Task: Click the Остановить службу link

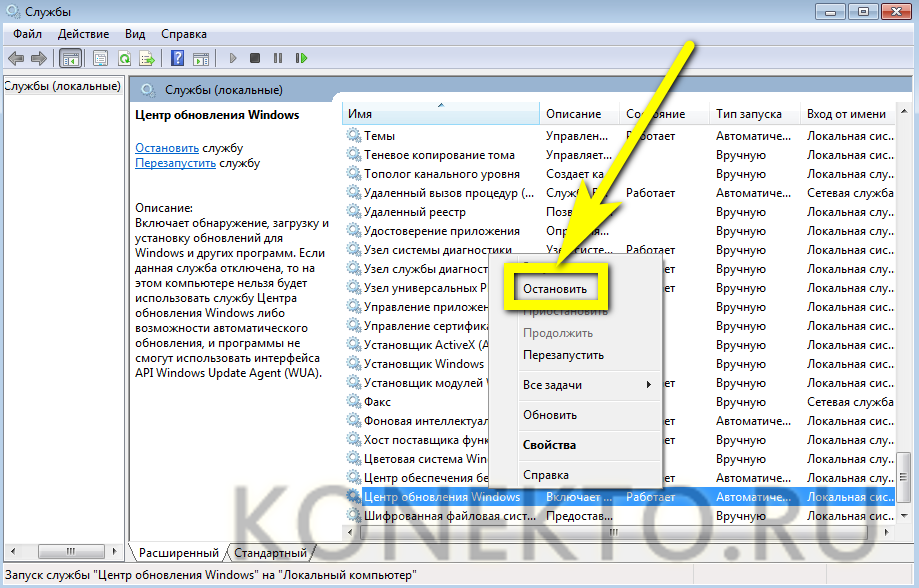Action: tap(167, 148)
